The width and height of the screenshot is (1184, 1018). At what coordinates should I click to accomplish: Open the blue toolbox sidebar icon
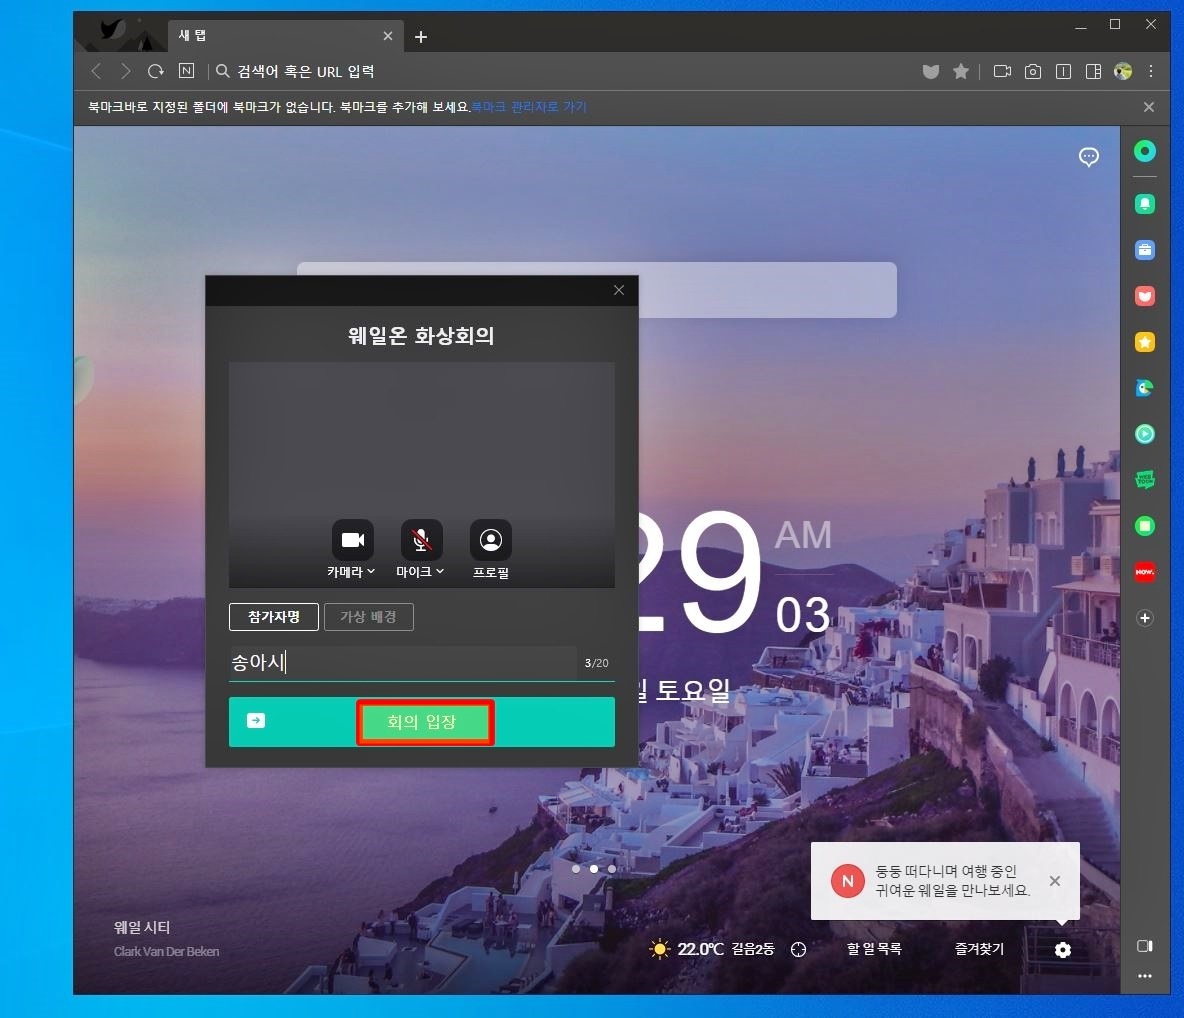point(1145,250)
